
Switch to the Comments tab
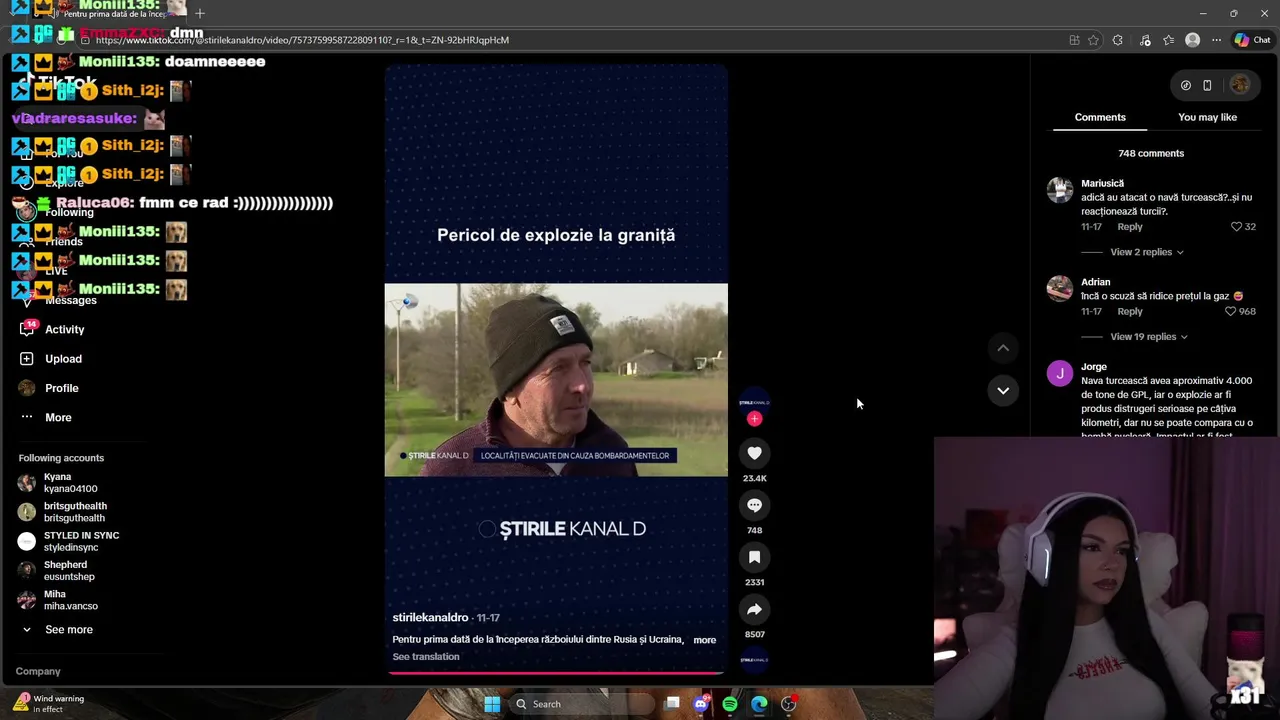(x=1100, y=117)
